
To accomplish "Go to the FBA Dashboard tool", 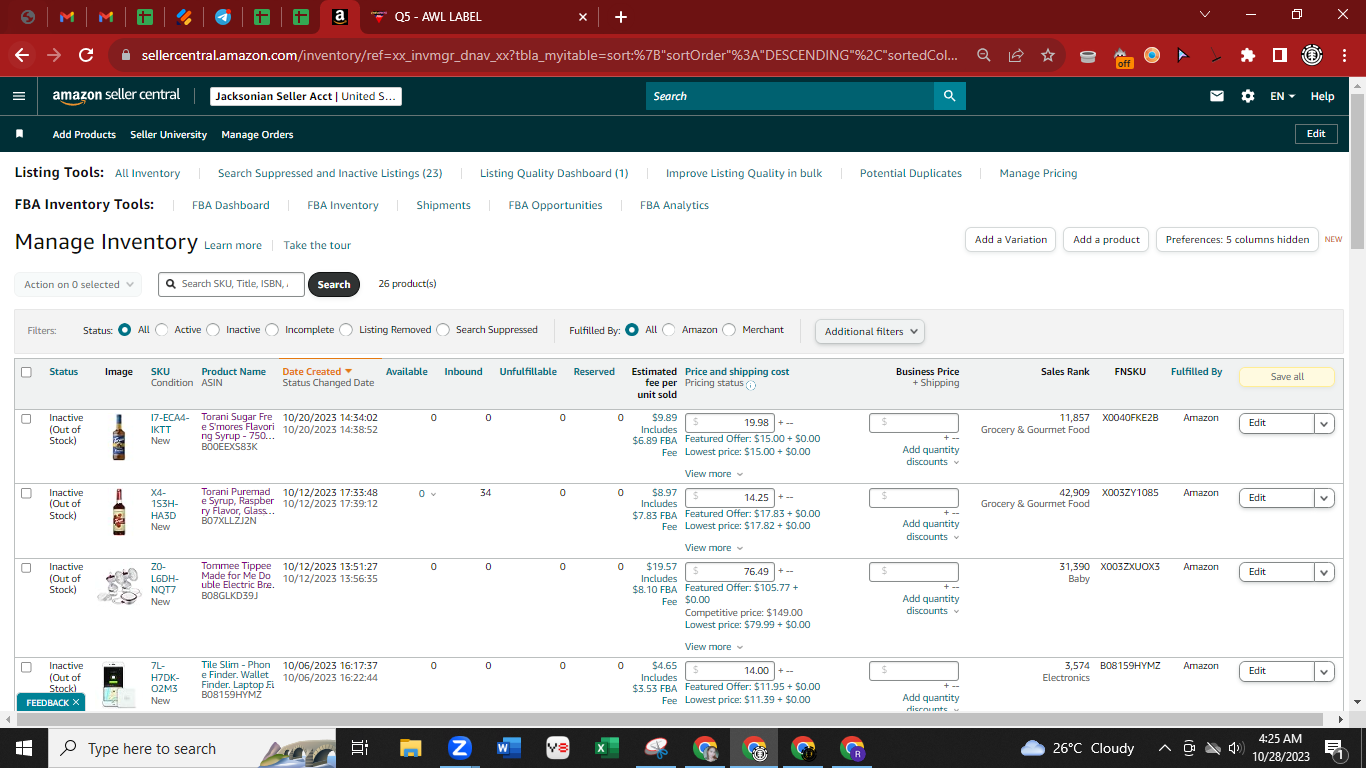I will point(231,205).
